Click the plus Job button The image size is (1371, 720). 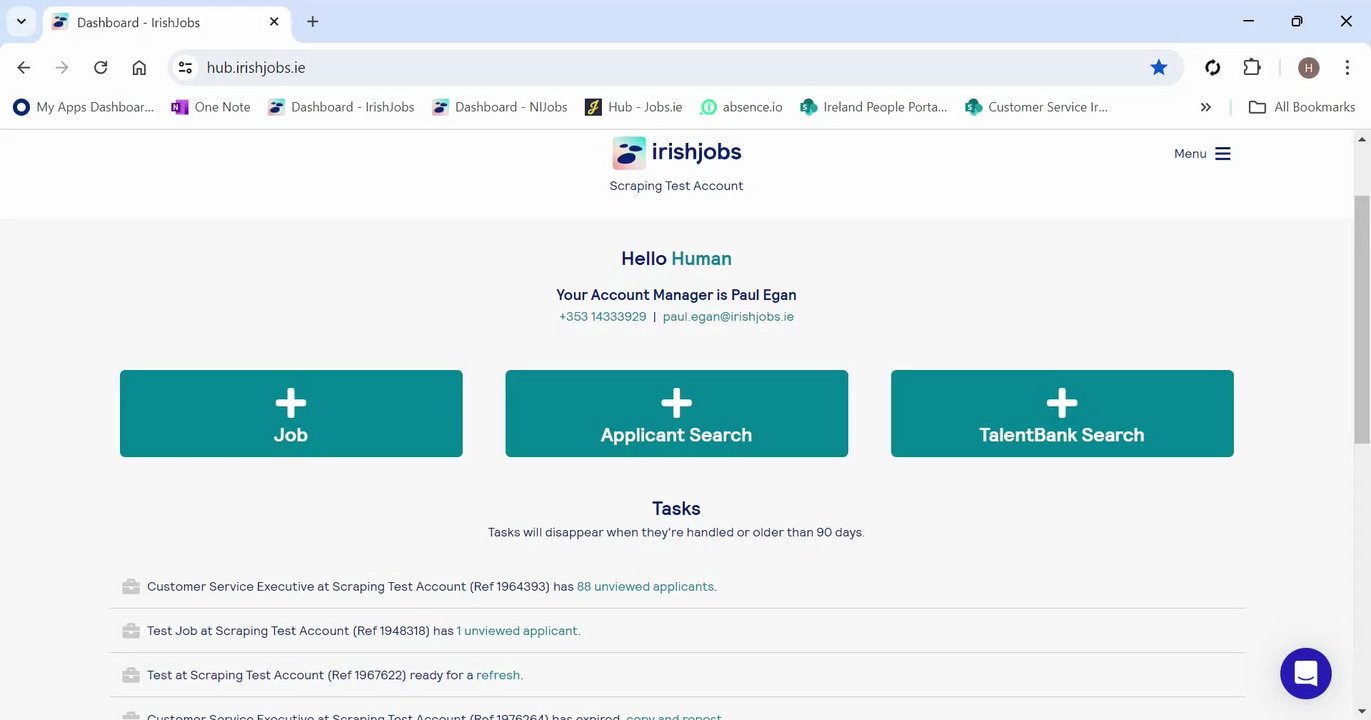[x=291, y=414]
